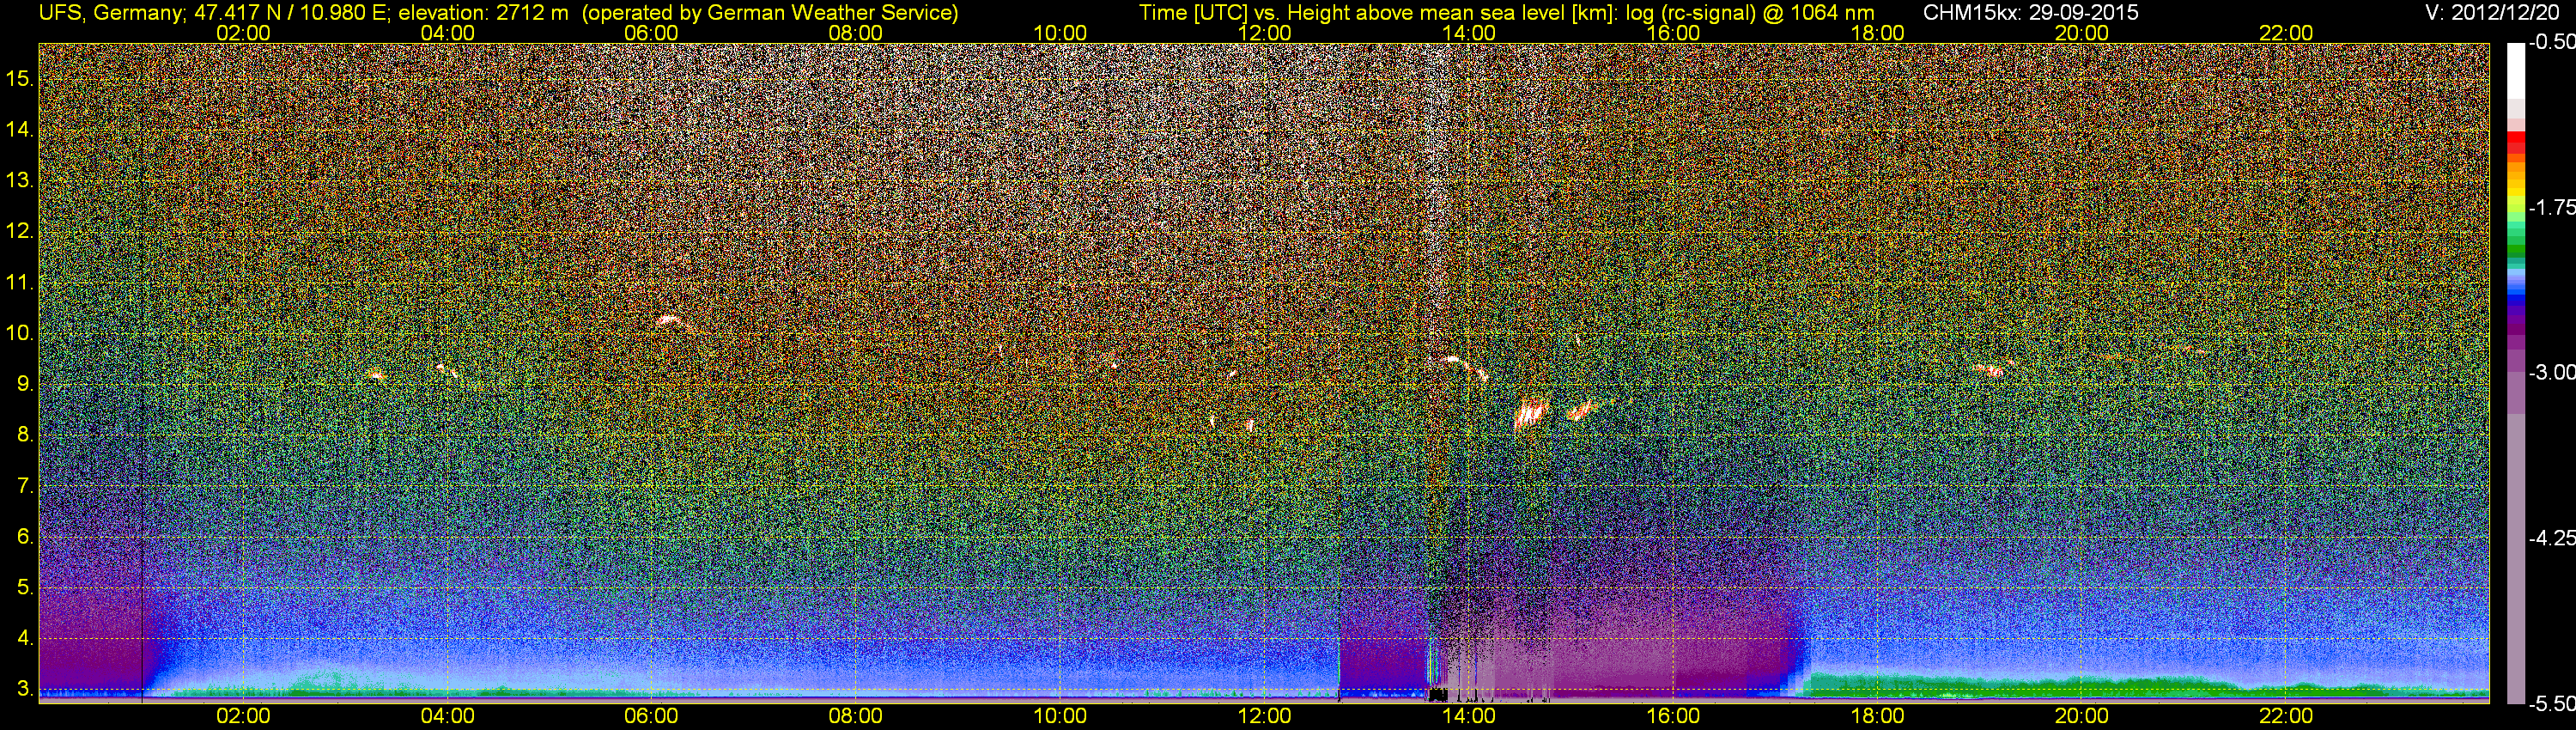2576x730 pixels.
Task: Click the green aerosol layer after 18:00 near 3 km
Action: click(2150, 686)
